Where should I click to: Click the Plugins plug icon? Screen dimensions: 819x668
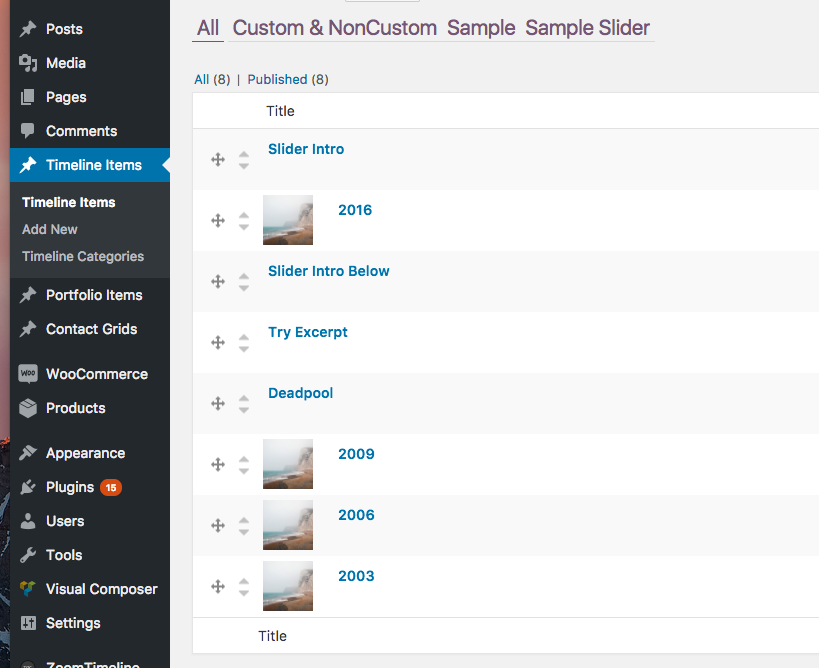click(28, 487)
